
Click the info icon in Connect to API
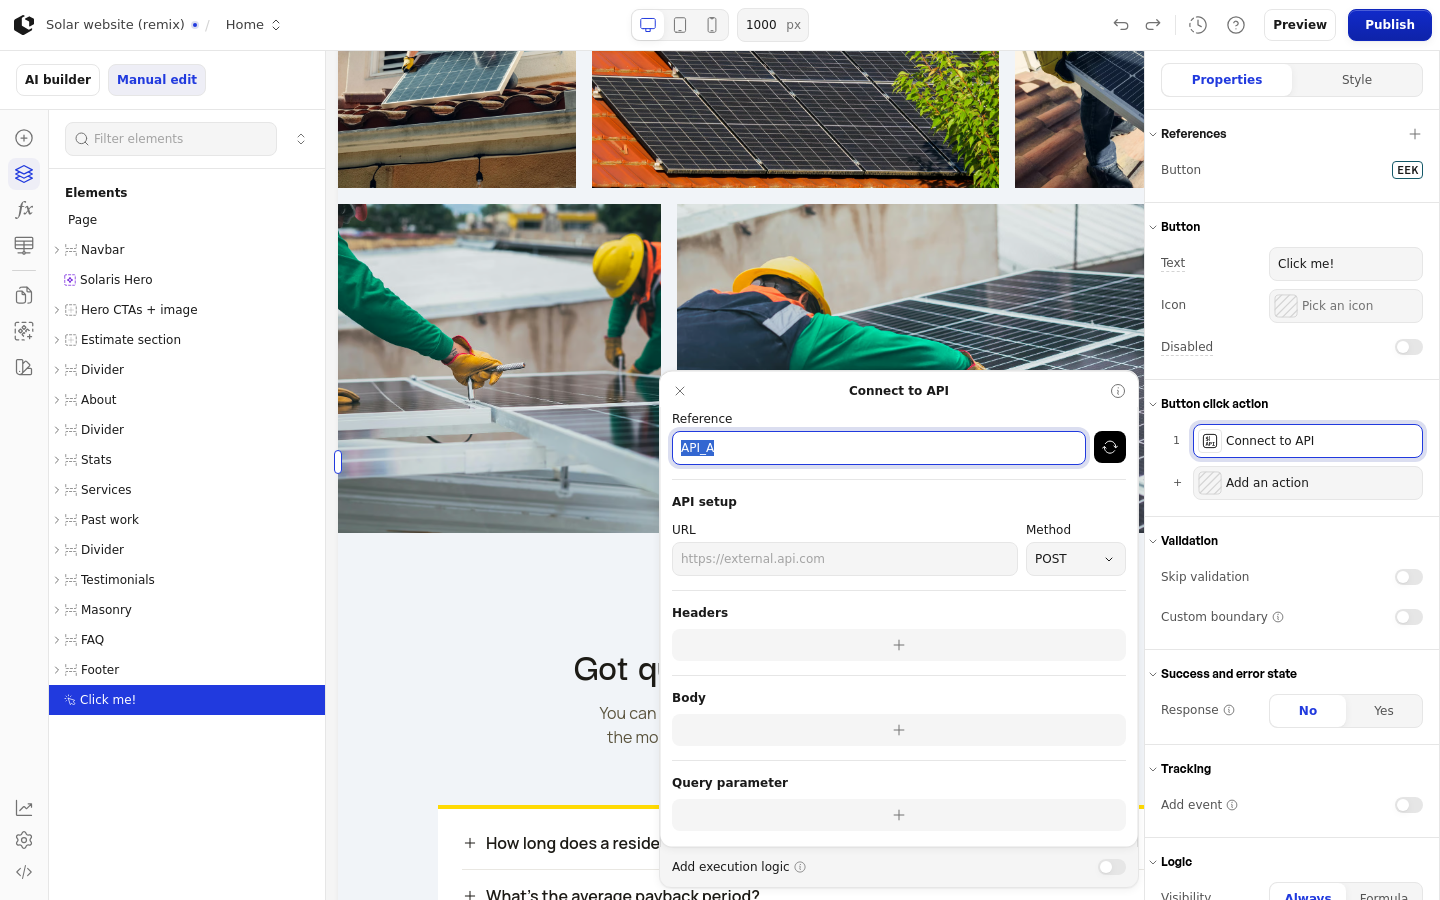pyautogui.click(x=1118, y=391)
